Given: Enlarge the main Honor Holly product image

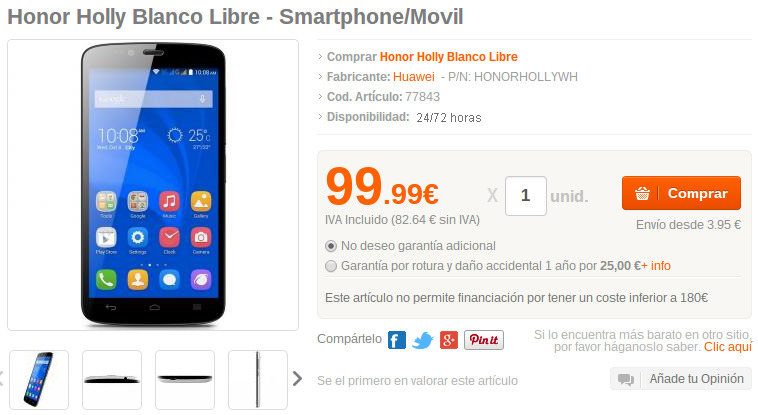Looking at the screenshot, I should [x=153, y=185].
